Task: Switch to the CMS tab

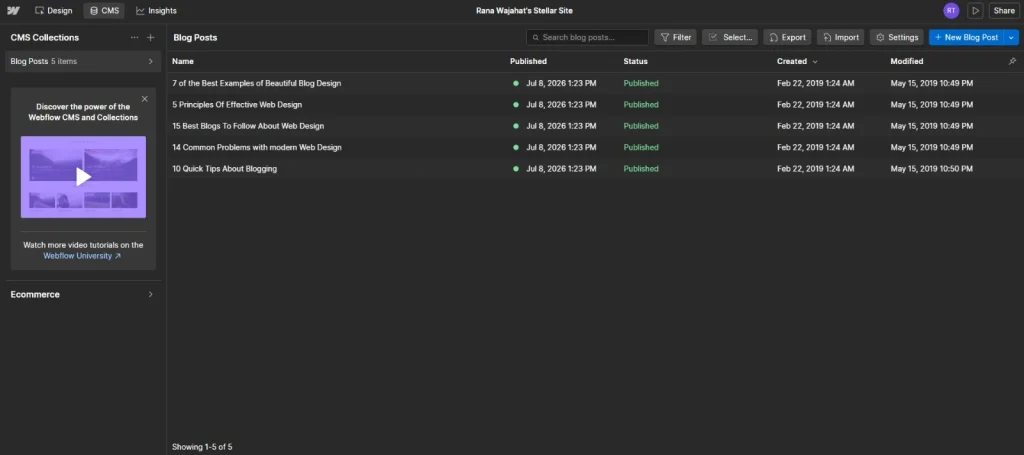Action: click(x=104, y=10)
